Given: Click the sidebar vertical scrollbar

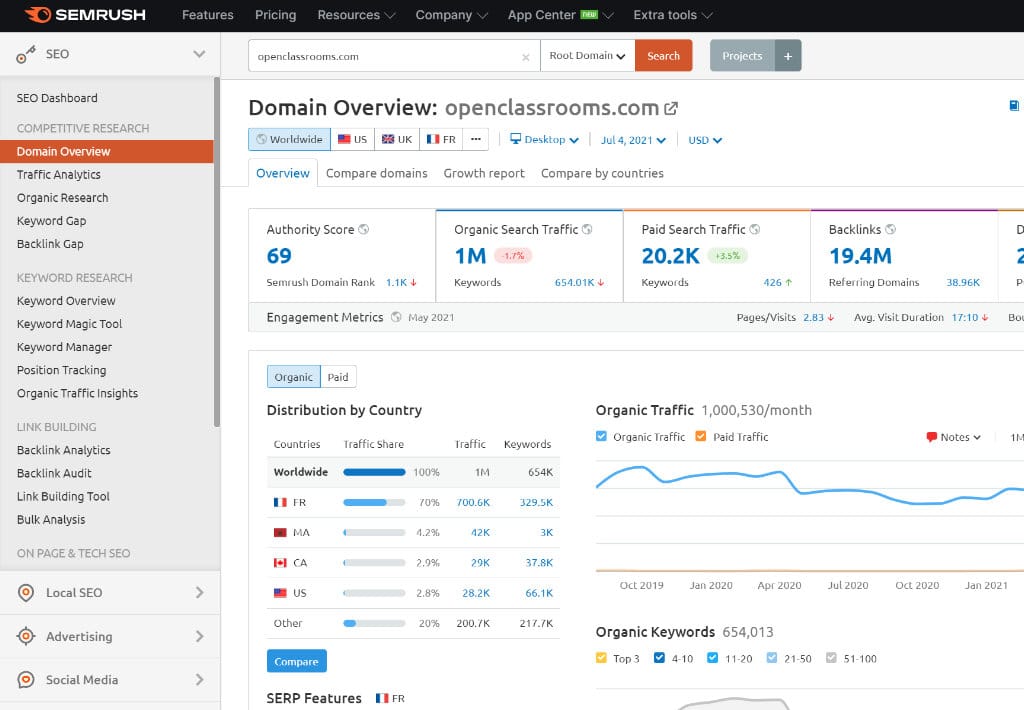Looking at the screenshot, I should [x=217, y=251].
